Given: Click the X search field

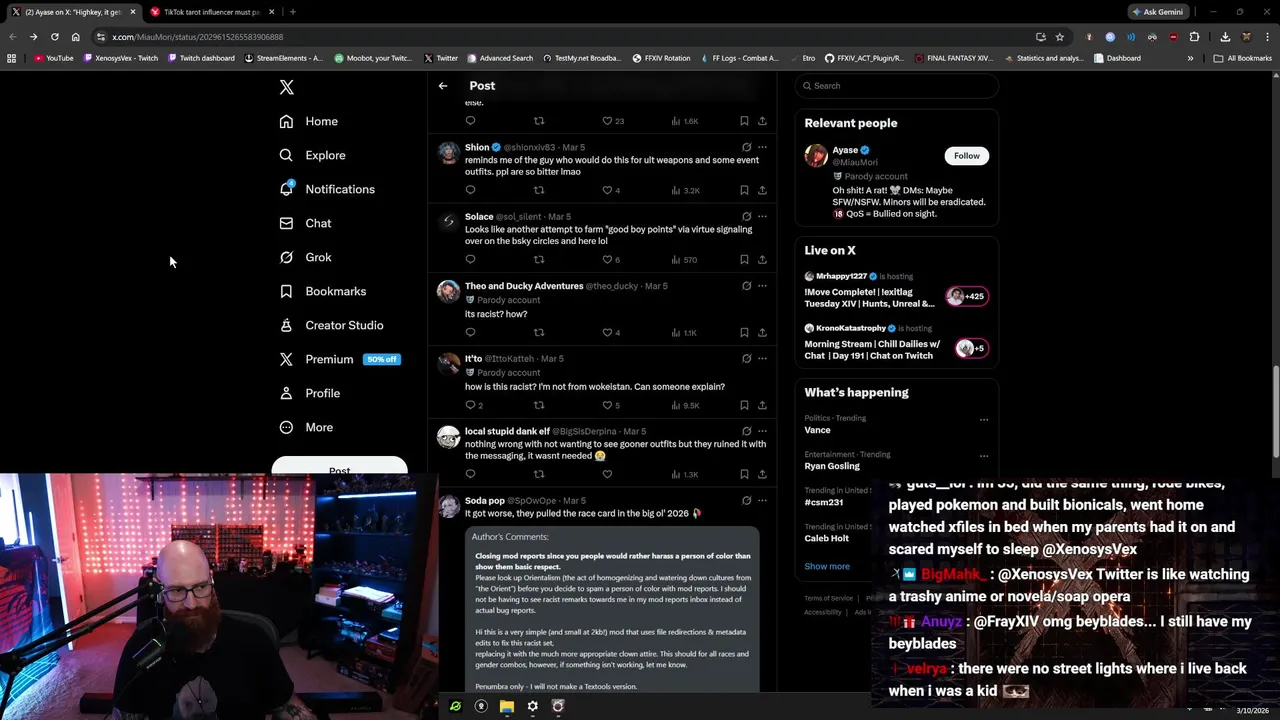Looking at the screenshot, I should coord(897,86).
